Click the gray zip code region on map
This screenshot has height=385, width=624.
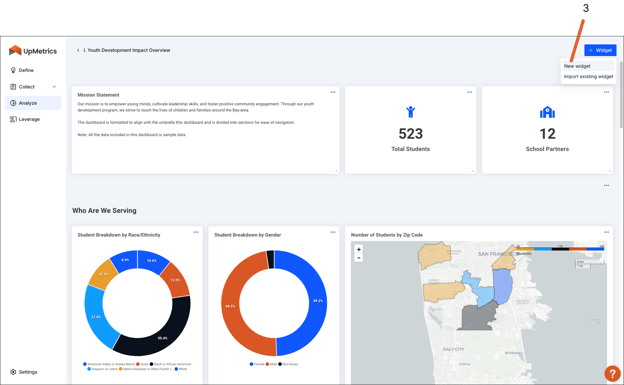click(x=478, y=317)
